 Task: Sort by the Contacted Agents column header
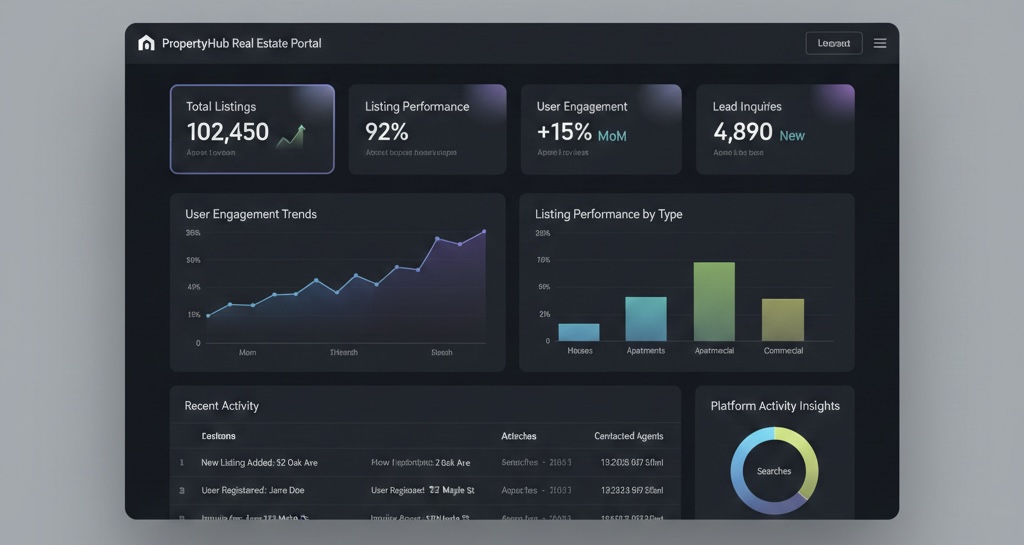point(628,436)
